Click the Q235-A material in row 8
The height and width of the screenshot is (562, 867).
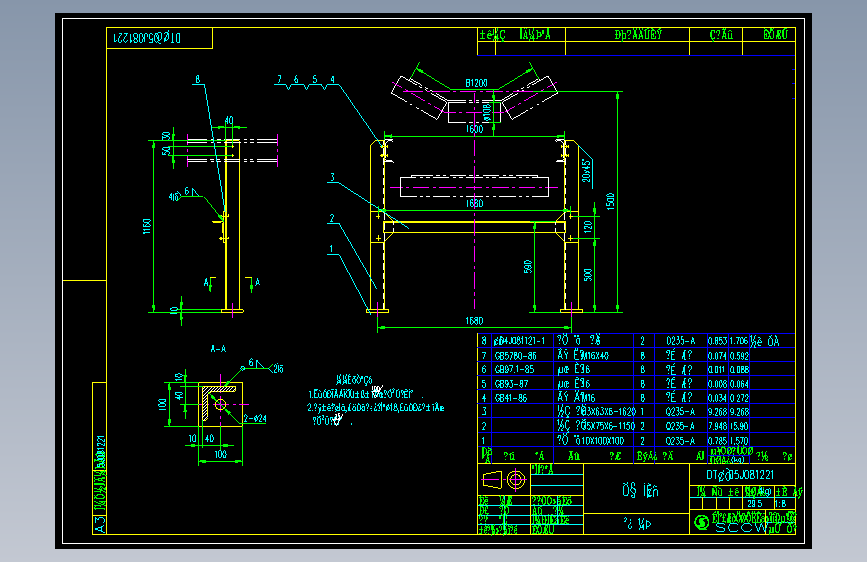pos(681,341)
